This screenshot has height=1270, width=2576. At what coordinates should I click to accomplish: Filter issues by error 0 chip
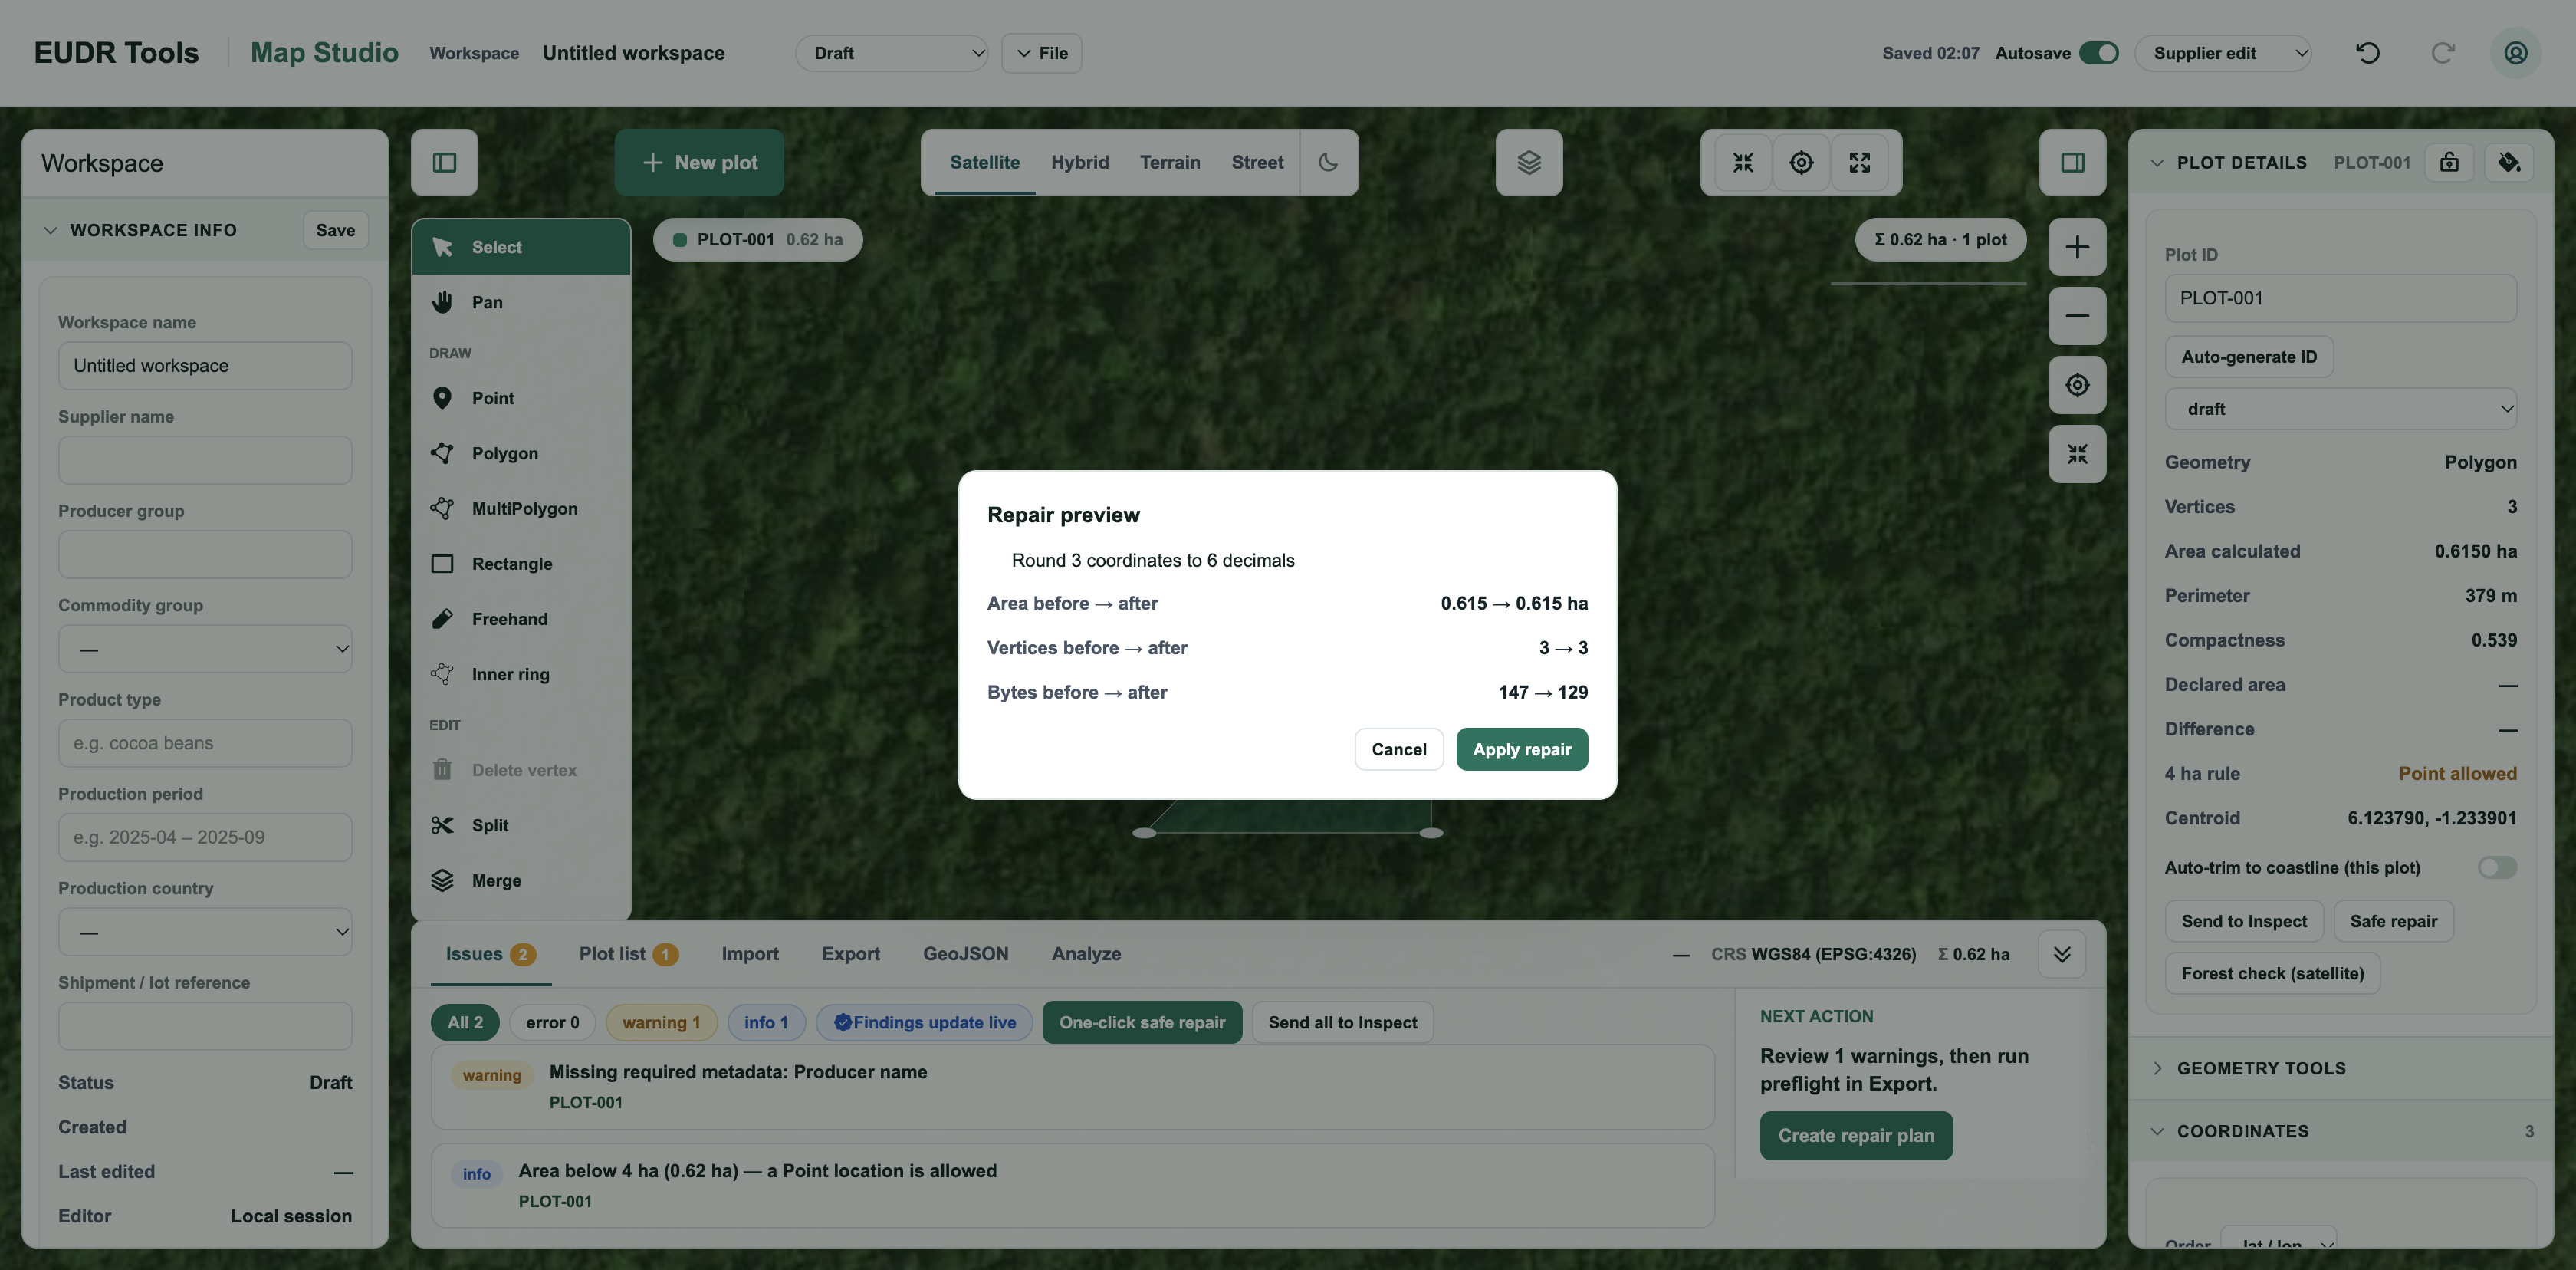(552, 1022)
